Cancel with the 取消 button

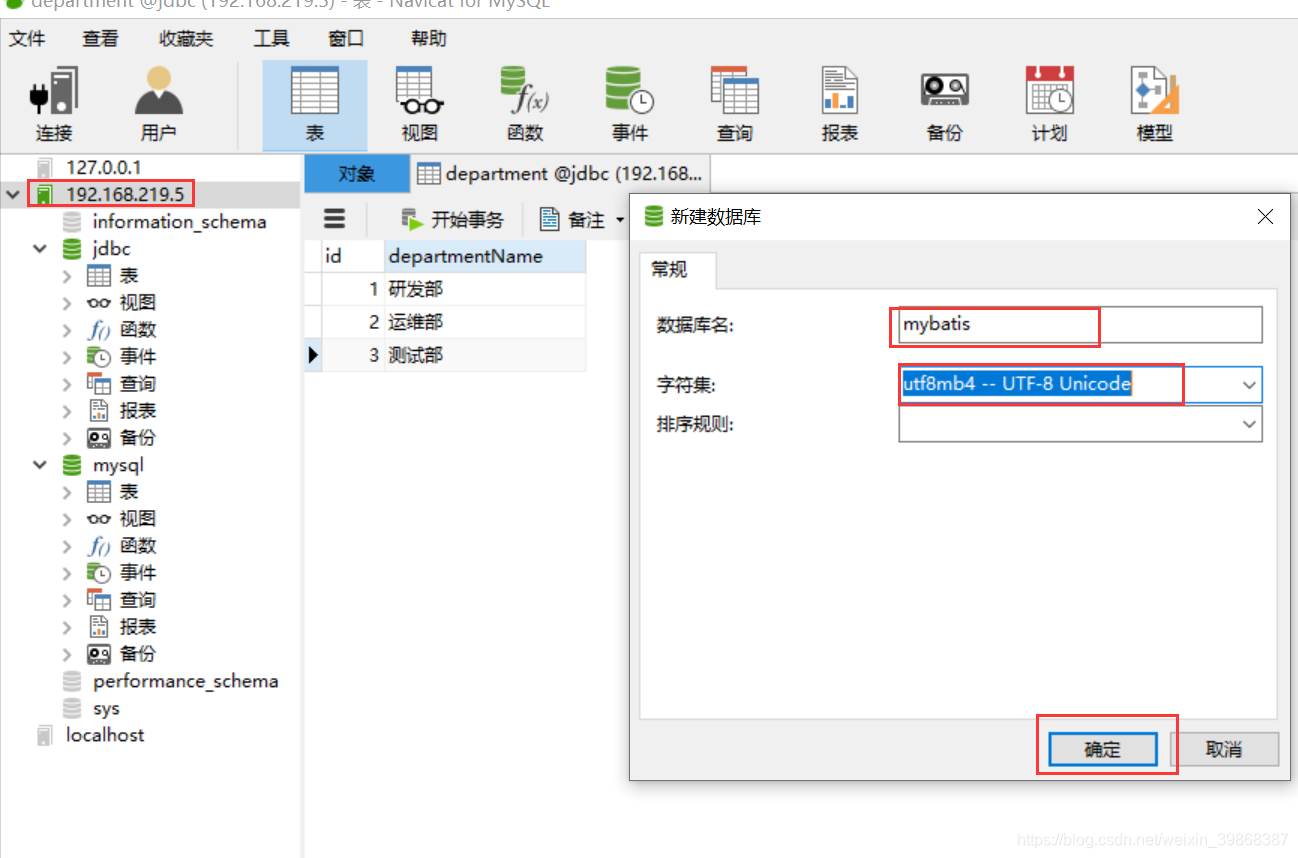(1224, 749)
